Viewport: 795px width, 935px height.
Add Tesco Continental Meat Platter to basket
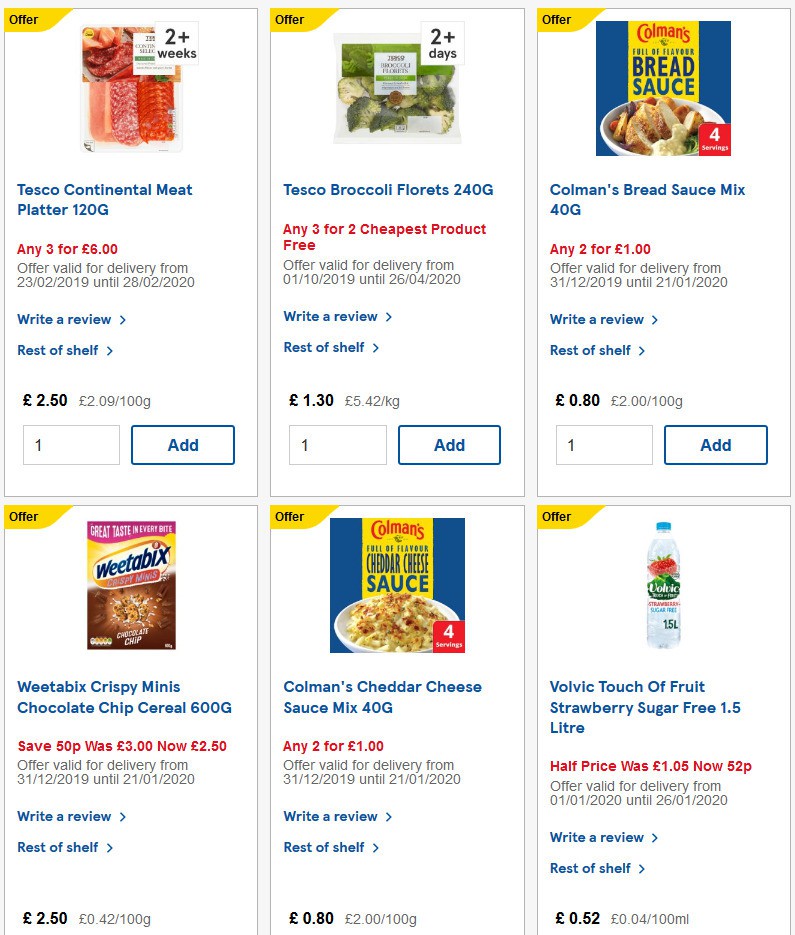(x=183, y=444)
